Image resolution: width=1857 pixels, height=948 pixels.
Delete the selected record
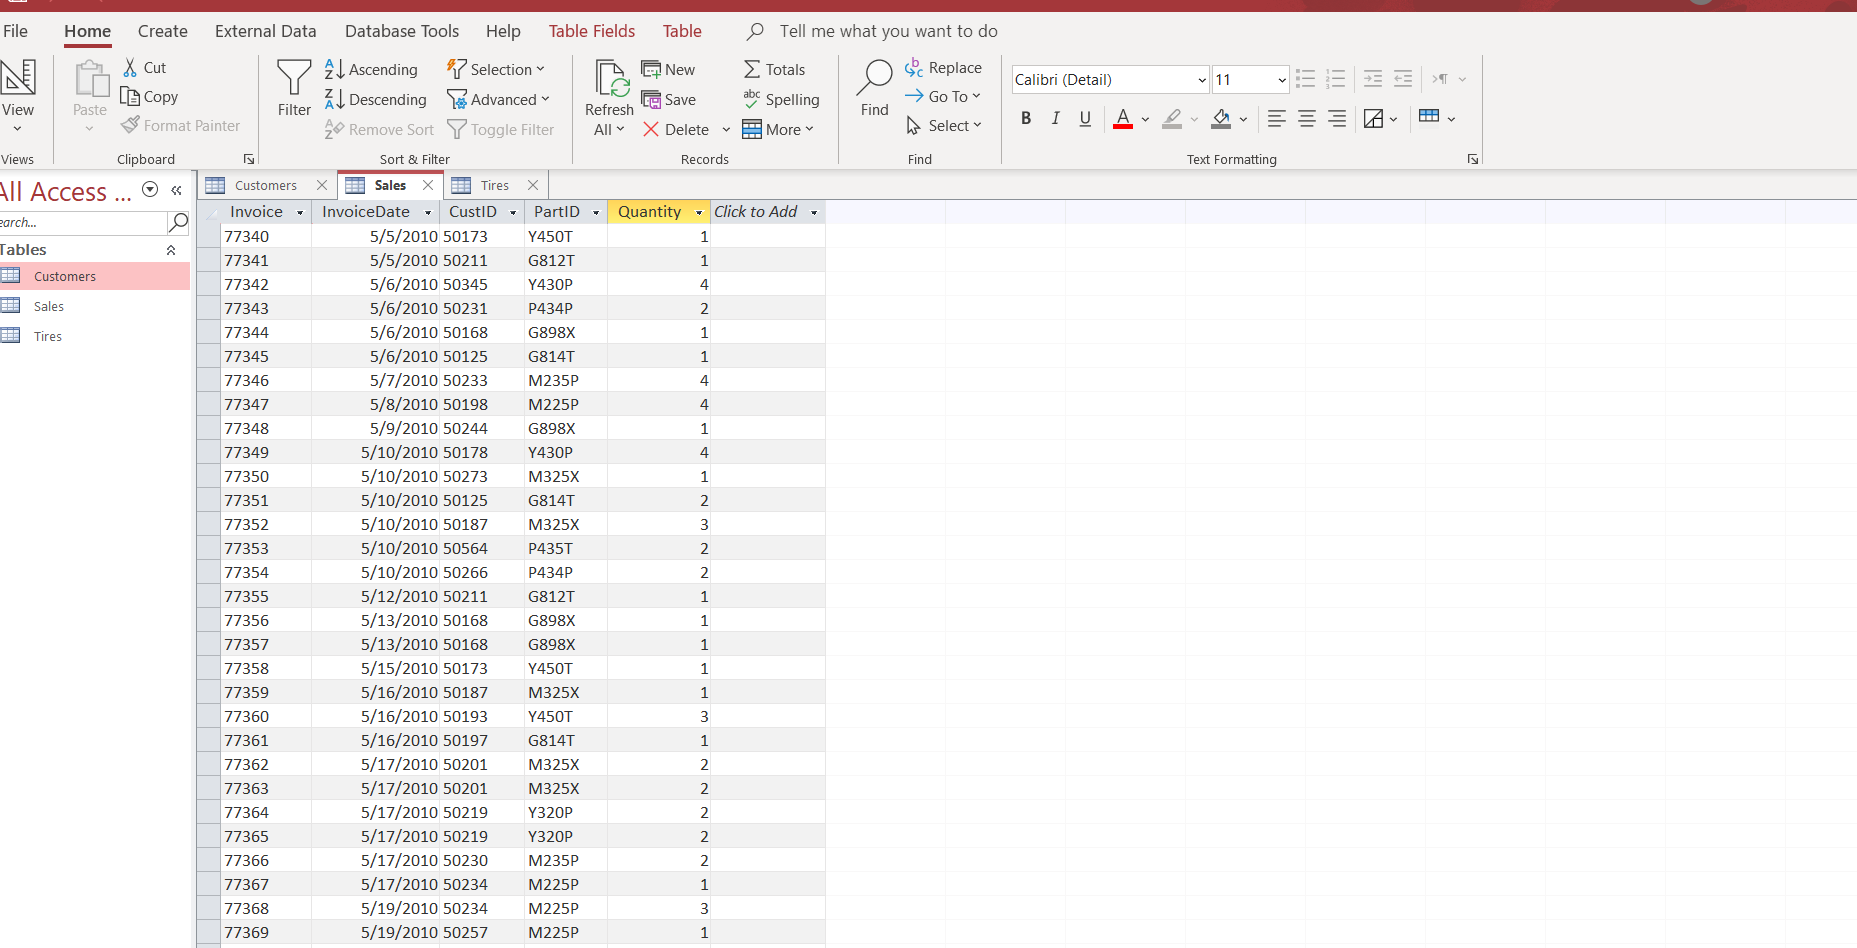click(x=676, y=129)
